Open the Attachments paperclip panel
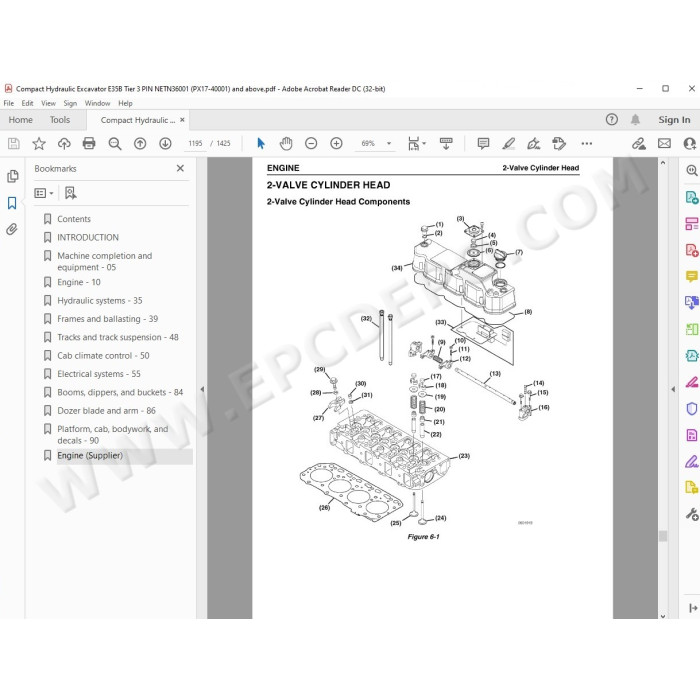This screenshot has height=700, width=700. pyautogui.click(x=12, y=229)
